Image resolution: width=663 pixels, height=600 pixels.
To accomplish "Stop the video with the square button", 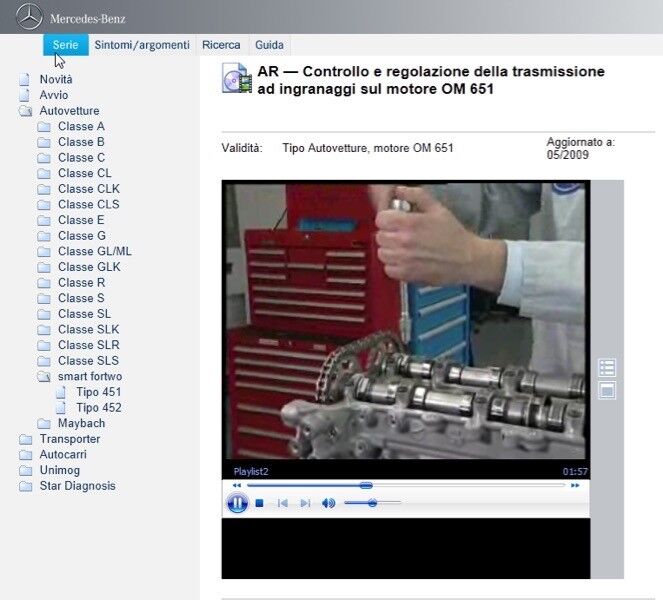I will pos(260,503).
